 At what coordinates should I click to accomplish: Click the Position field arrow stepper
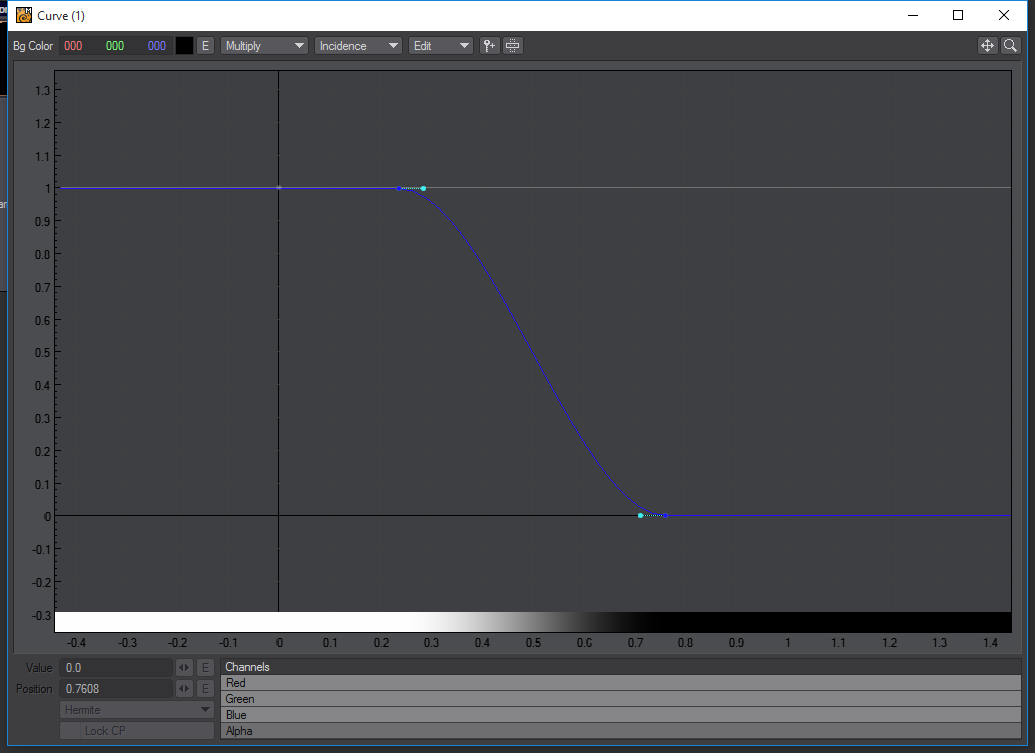[x=184, y=689]
